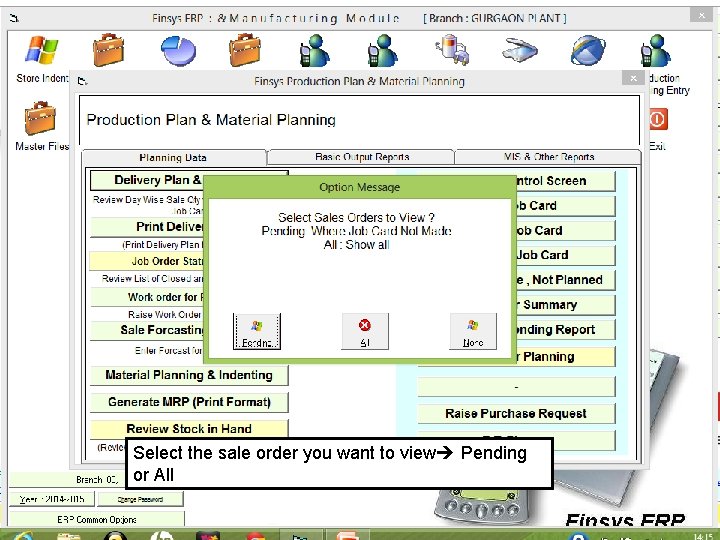Viewport: 720px width, 540px height.
Task: Click the Job Card button above Not Planned
Action: pos(564,255)
